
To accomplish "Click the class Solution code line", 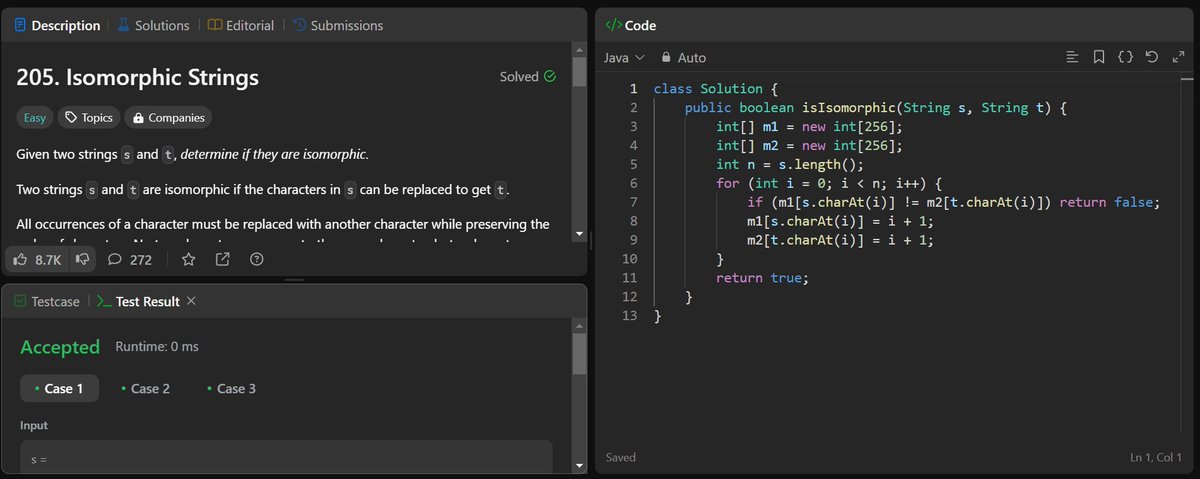I will [716, 89].
